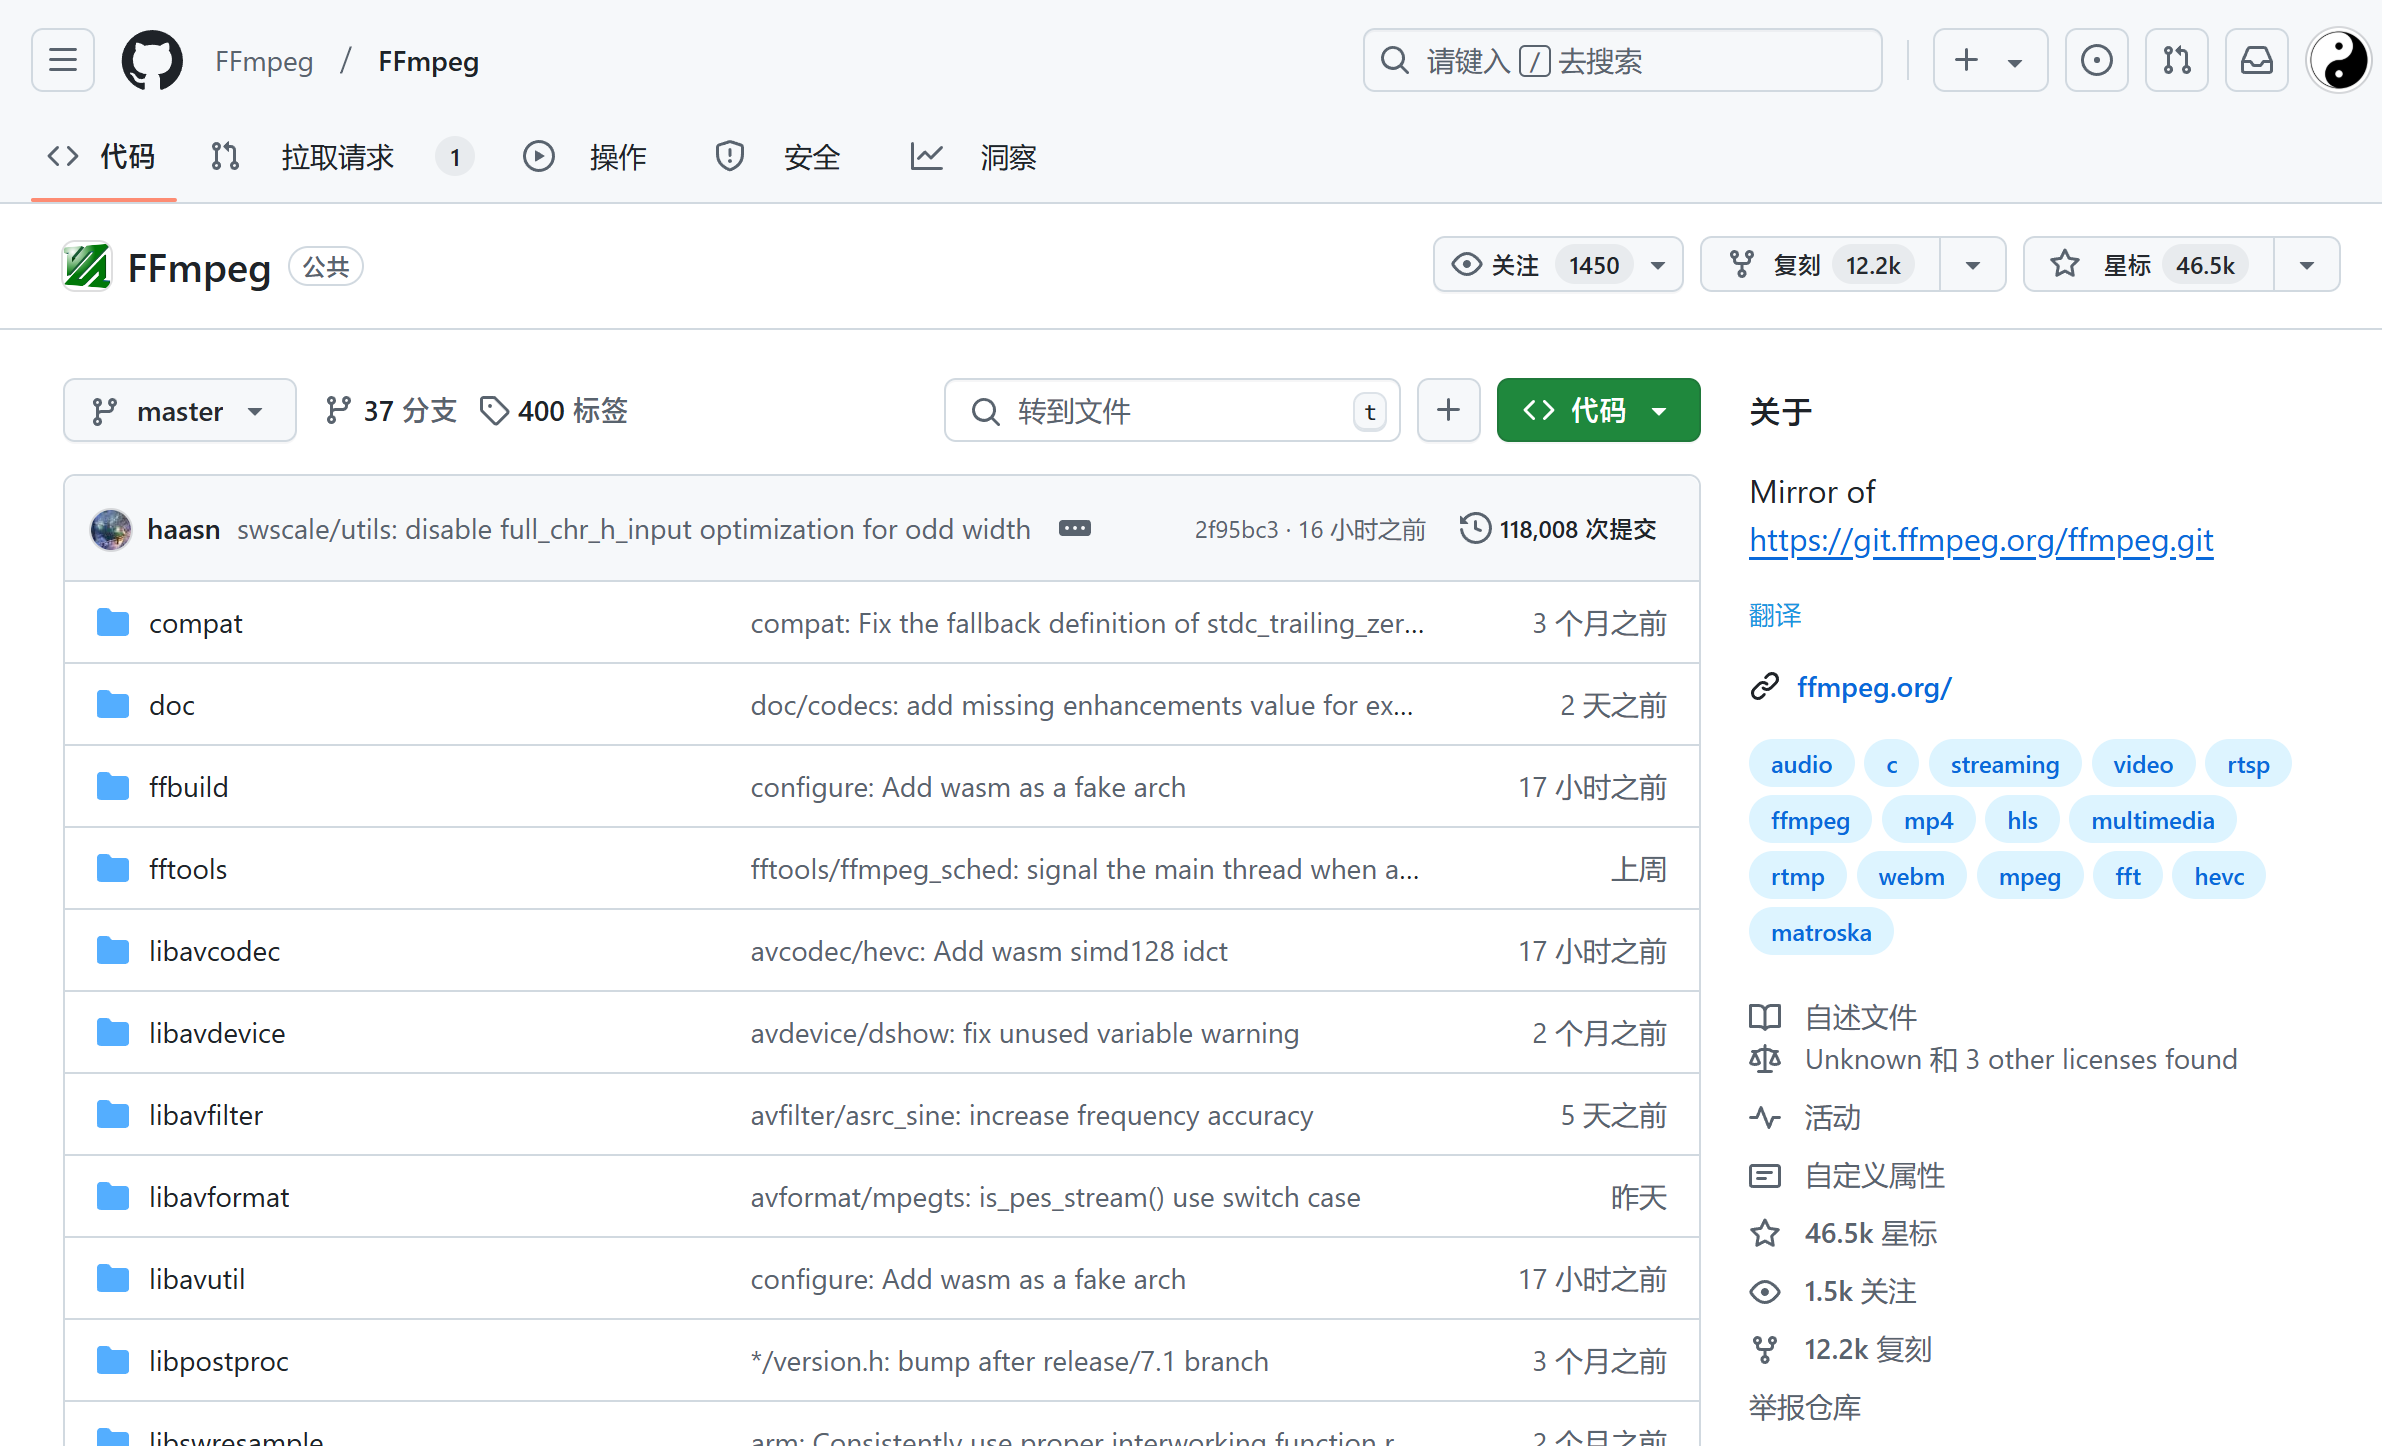Expand the star lists dropdown arrow
The width and height of the screenshot is (2382, 1446).
coord(2307,265)
